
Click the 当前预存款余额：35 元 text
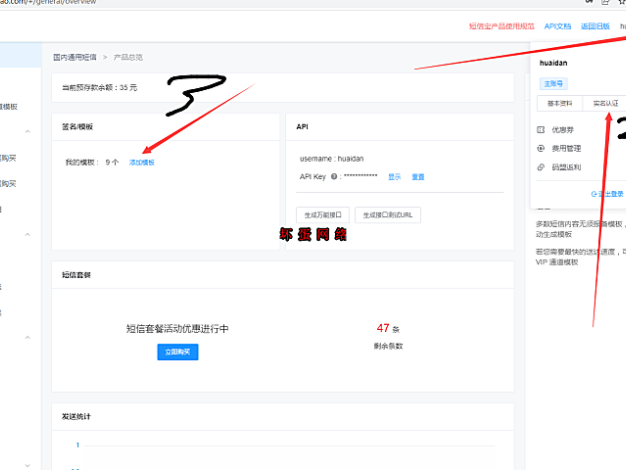(x=99, y=87)
